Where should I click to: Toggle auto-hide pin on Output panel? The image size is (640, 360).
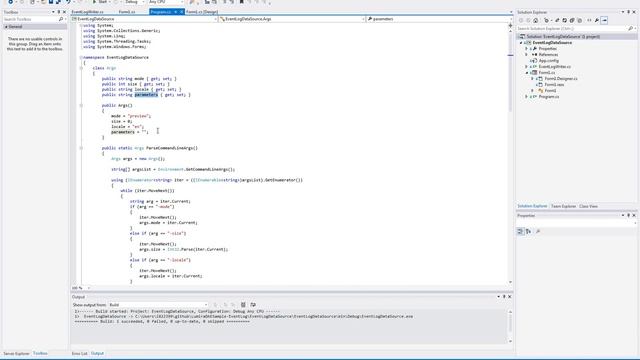[504, 297]
